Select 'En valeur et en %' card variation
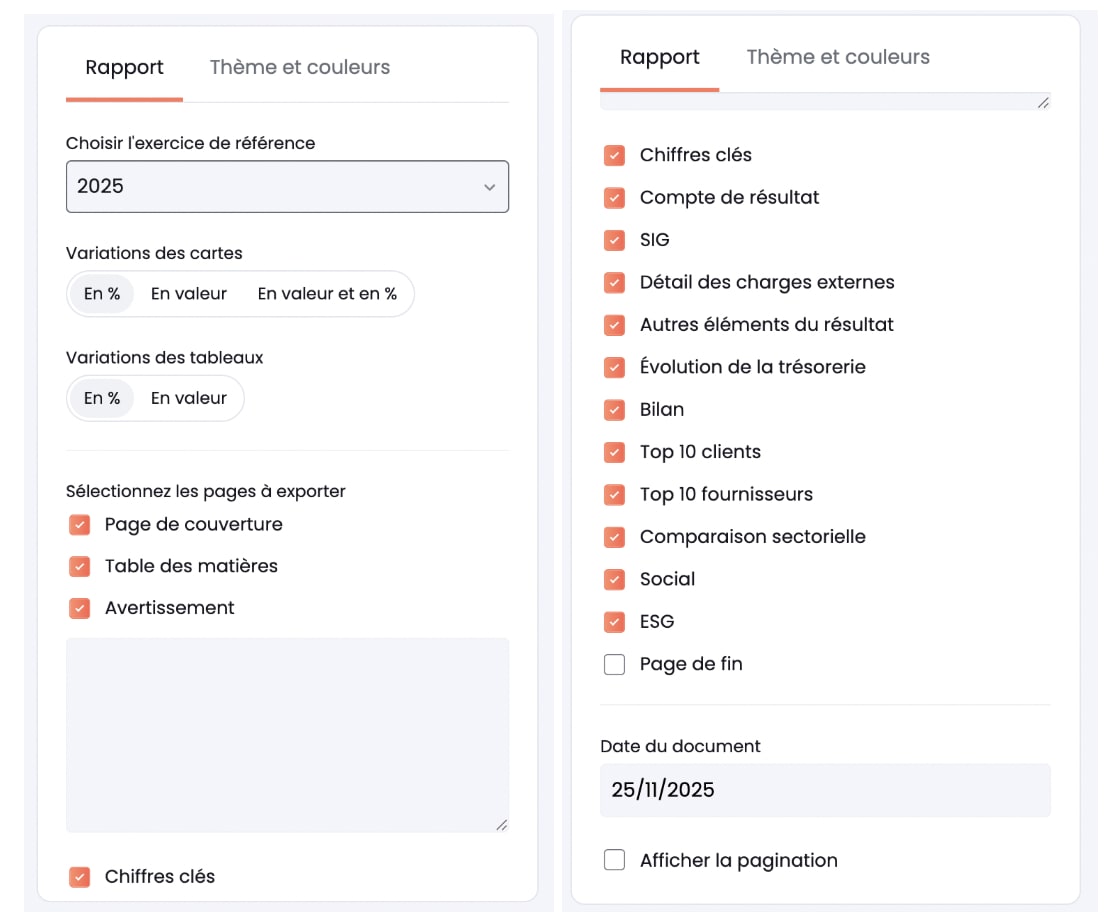This screenshot has height=922, width=1110. [327, 294]
